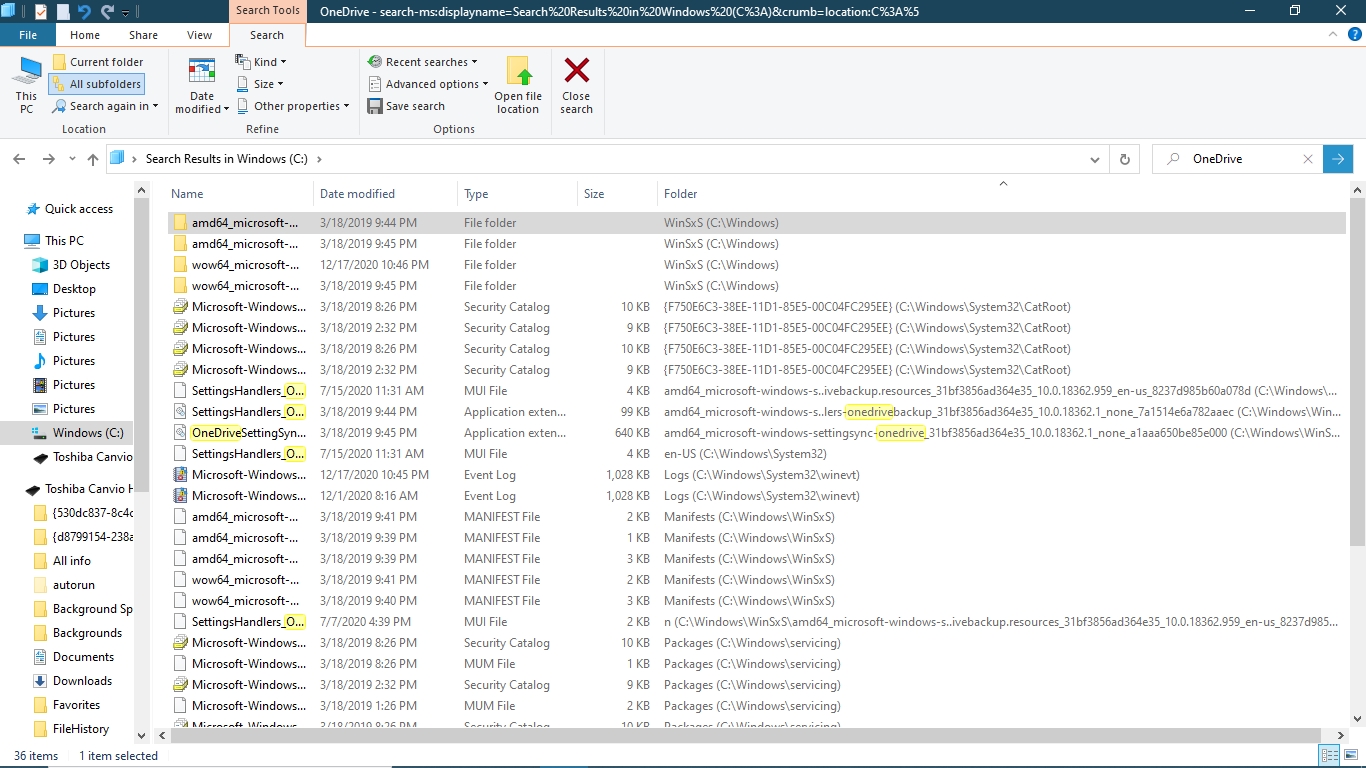Click Undo in quick access toolbar
Image resolution: width=1366 pixels, height=768 pixels.
pos(84,12)
